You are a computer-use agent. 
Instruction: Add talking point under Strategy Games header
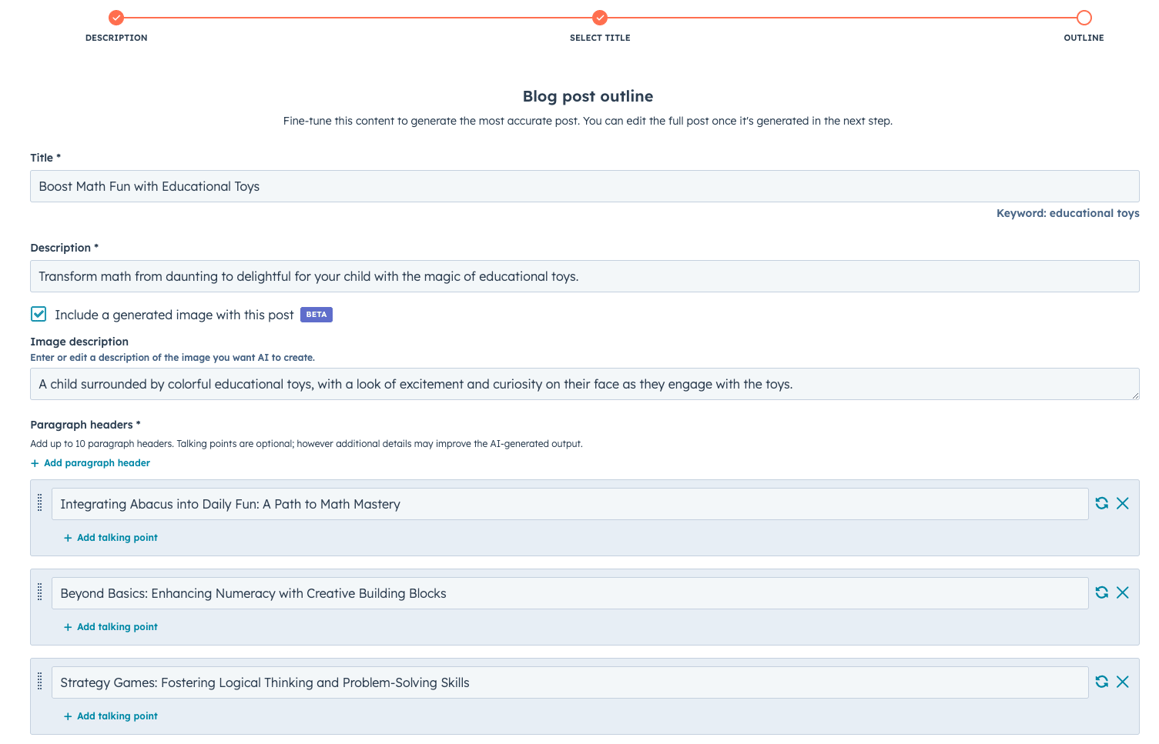110,717
